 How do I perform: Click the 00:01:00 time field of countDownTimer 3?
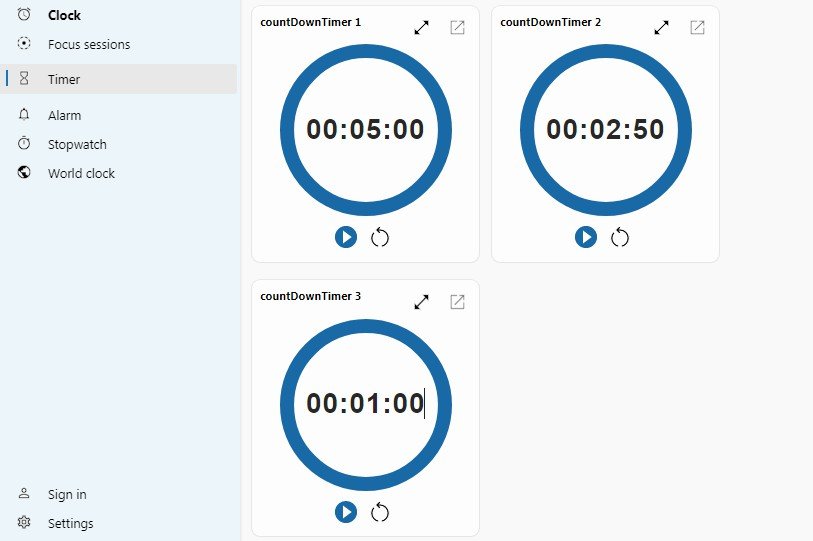366,404
